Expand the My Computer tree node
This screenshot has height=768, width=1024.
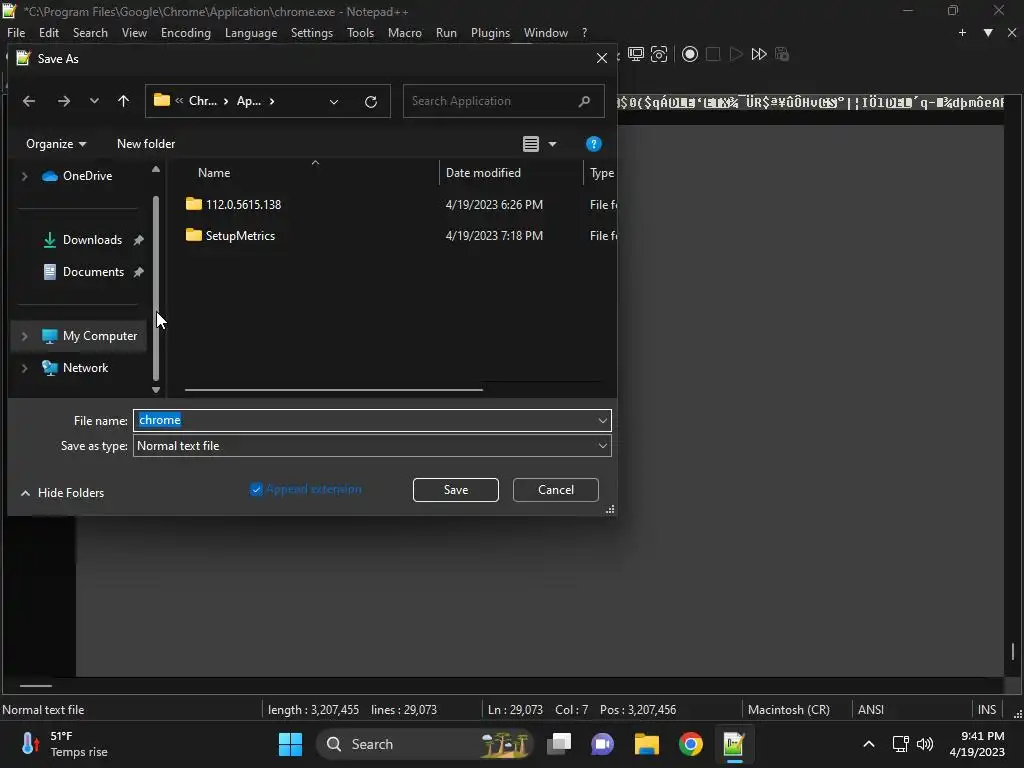click(25, 336)
